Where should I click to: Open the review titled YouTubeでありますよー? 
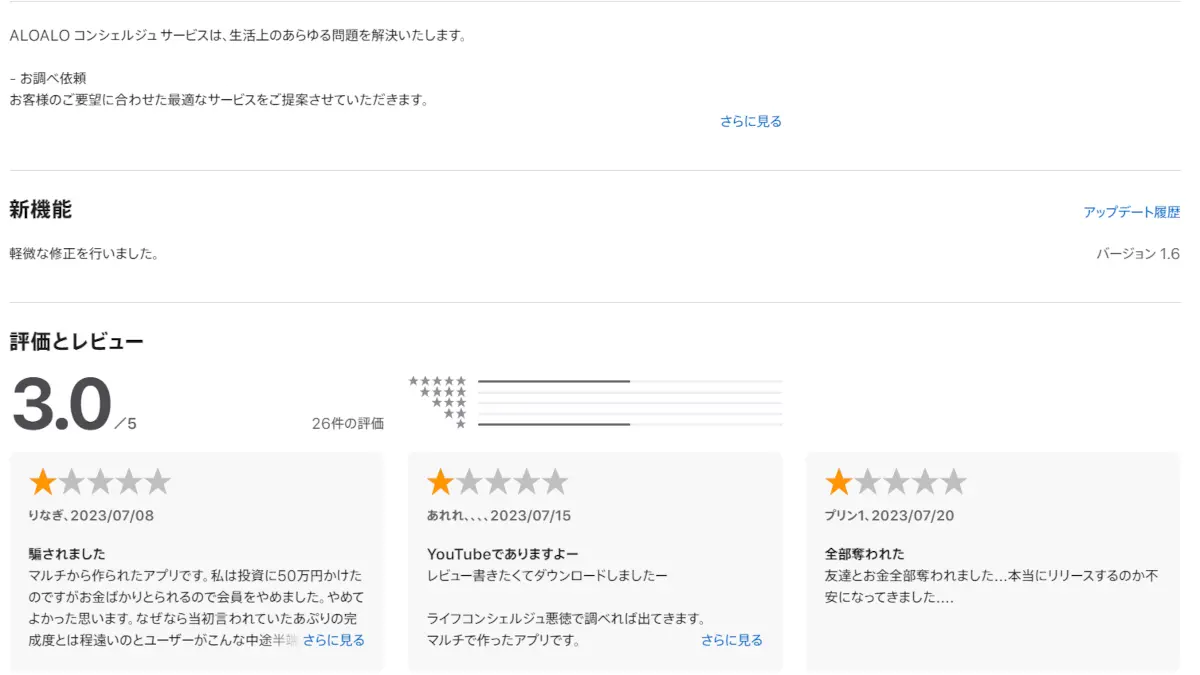tap(502, 554)
